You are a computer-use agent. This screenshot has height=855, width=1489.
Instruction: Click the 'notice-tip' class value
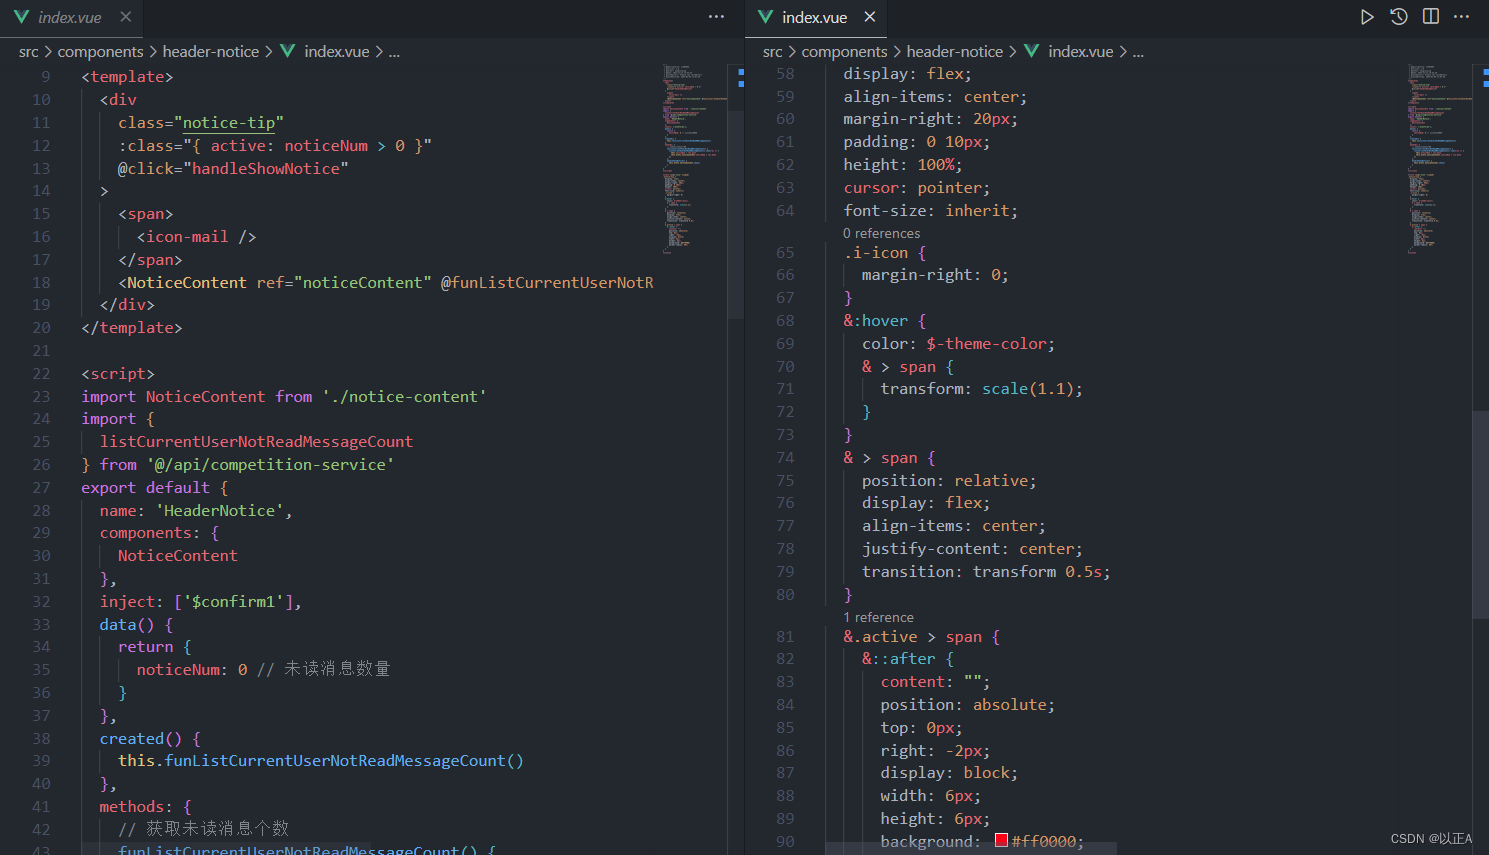(229, 123)
